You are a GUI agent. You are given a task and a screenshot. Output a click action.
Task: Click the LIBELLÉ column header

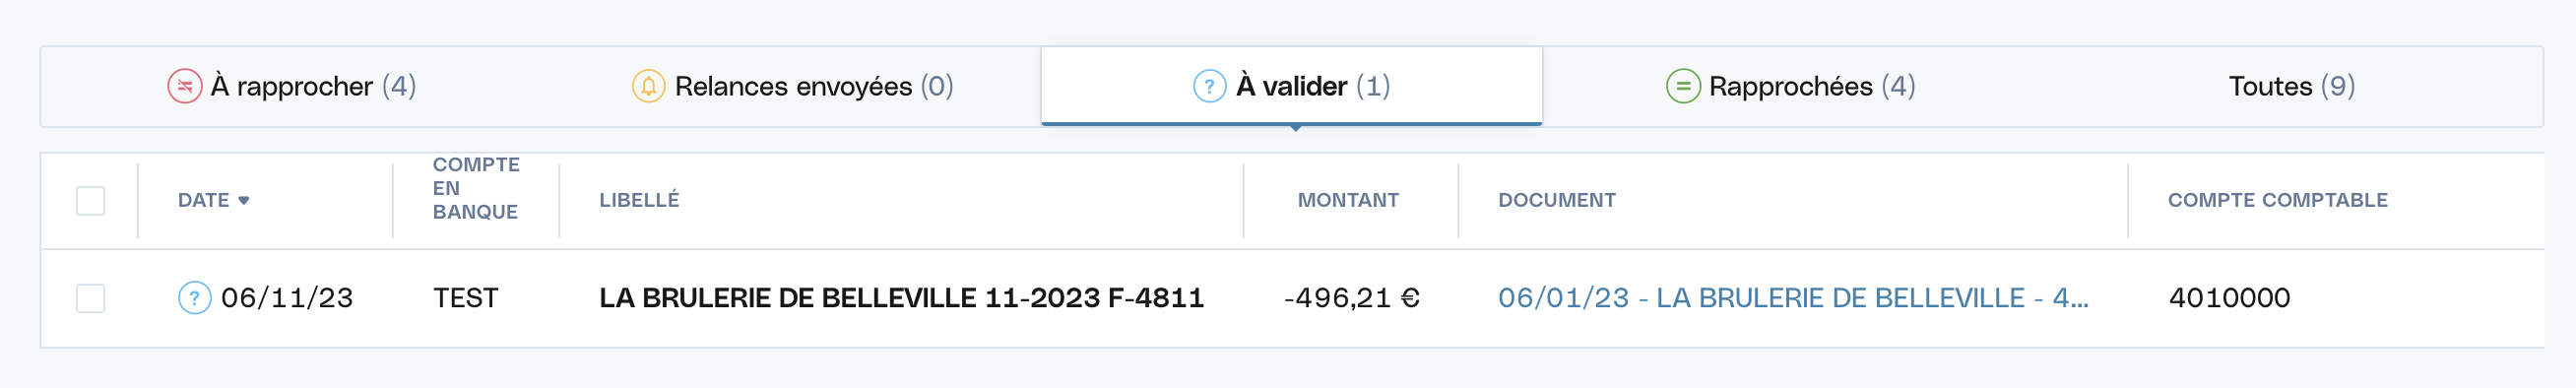coord(639,200)
